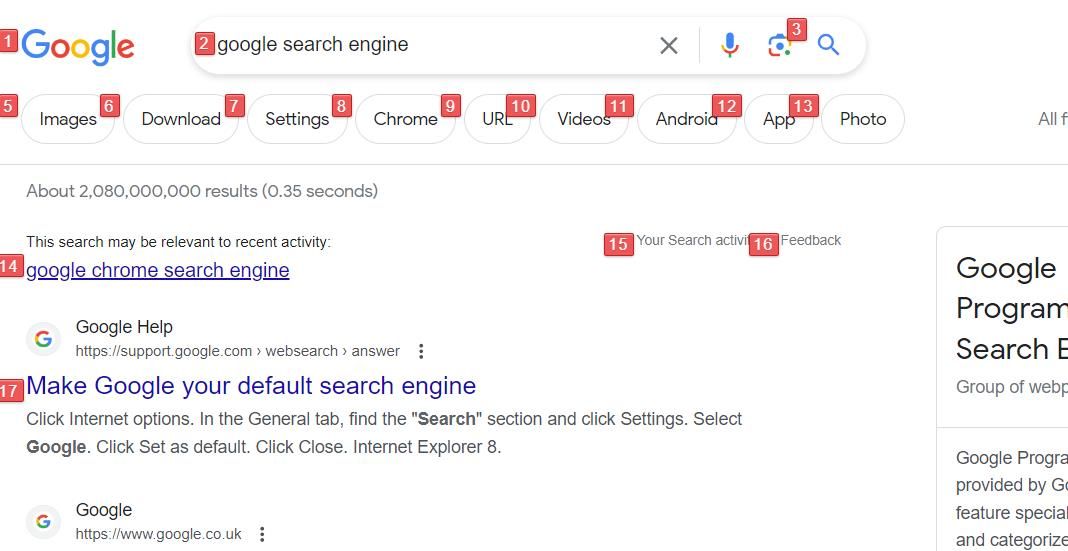Screen dimensions: 1068x551
Task: Click inside the search input field
Action: point(420,45)
